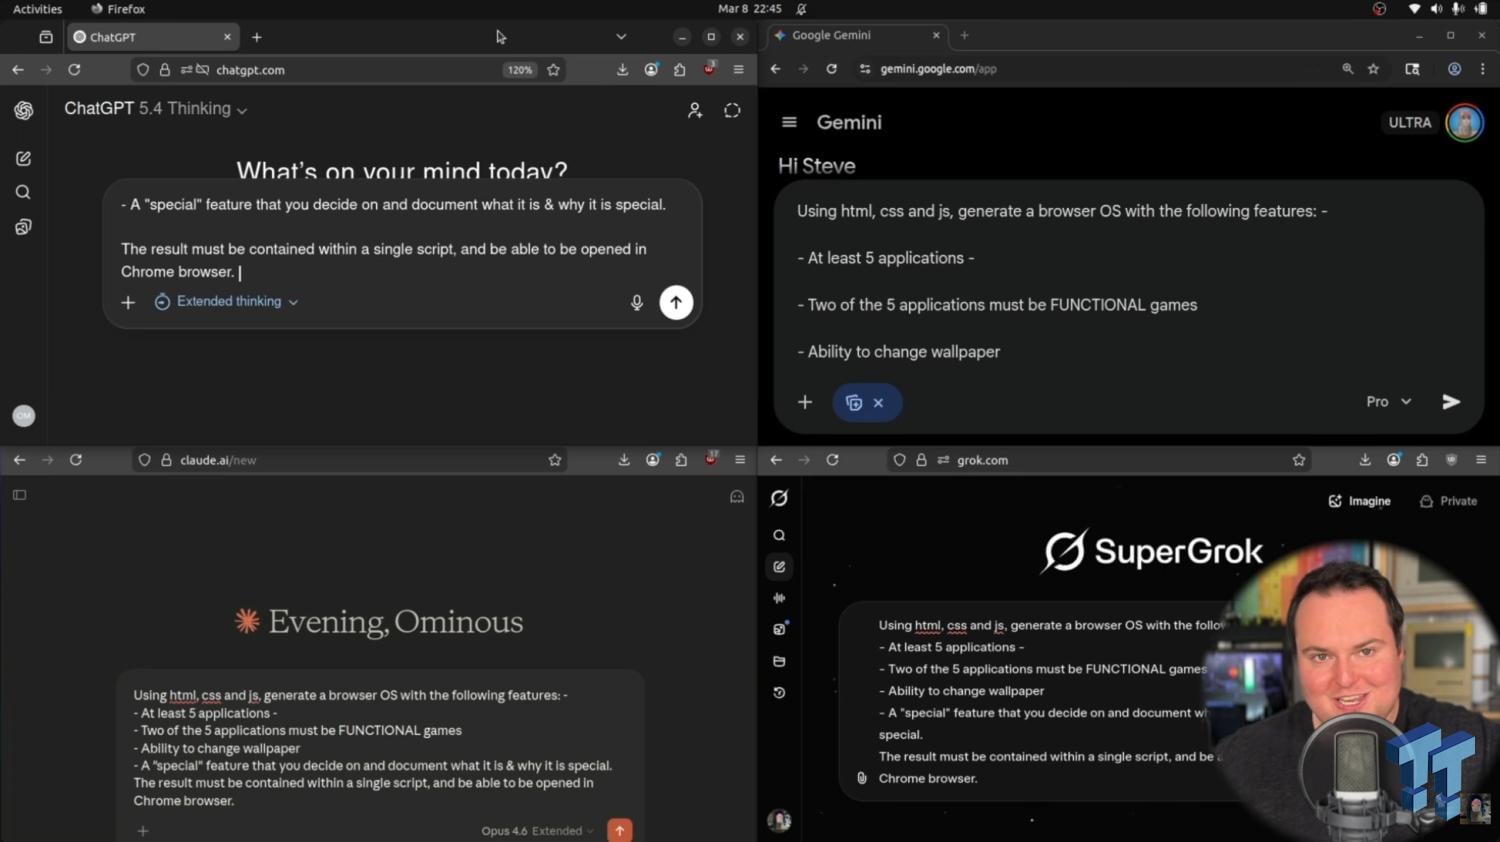Image resolution: width=1500 pixels, height=842 pixels.
Task: Remove the selected tool chip in Gemini
Action: [x=878, y=403]
